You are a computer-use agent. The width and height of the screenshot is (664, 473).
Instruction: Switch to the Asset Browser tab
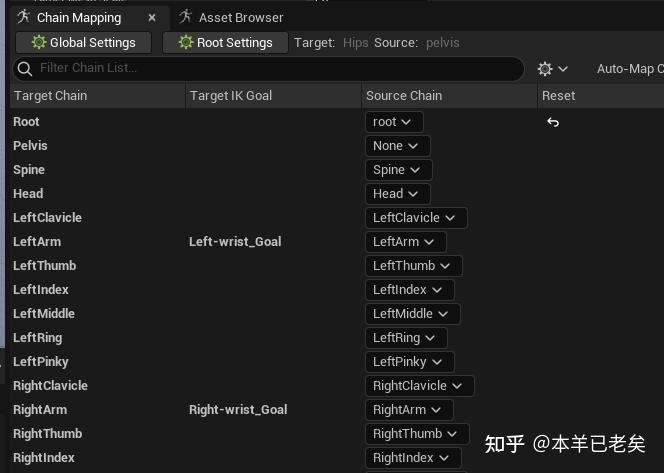240,17
